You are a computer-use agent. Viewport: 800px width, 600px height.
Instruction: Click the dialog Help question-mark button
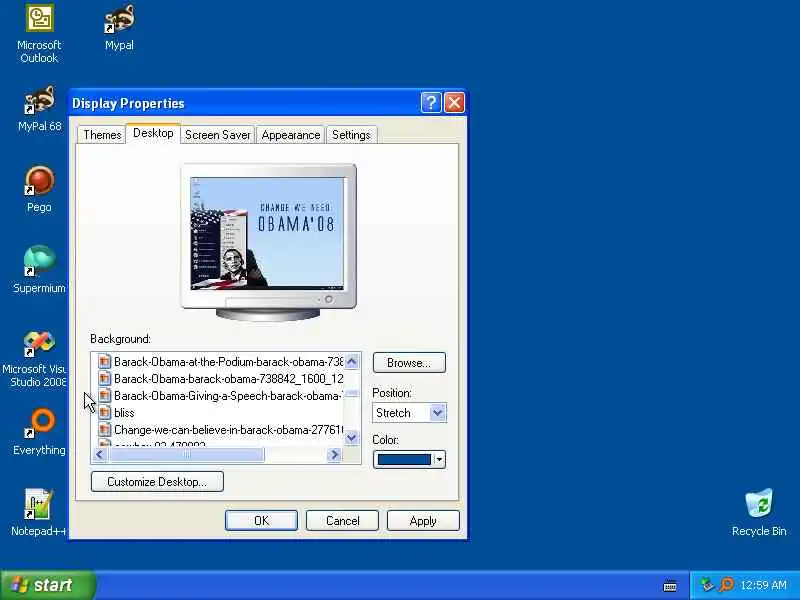(x=431, y=103)
